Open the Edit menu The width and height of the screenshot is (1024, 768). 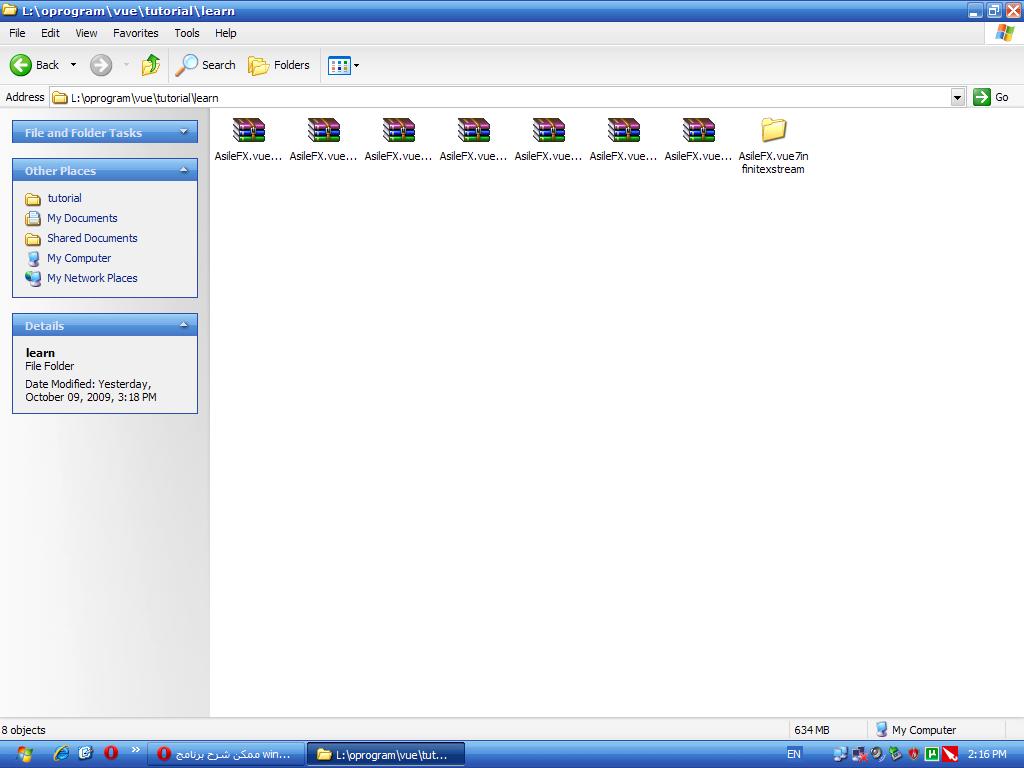pos(50,33)
